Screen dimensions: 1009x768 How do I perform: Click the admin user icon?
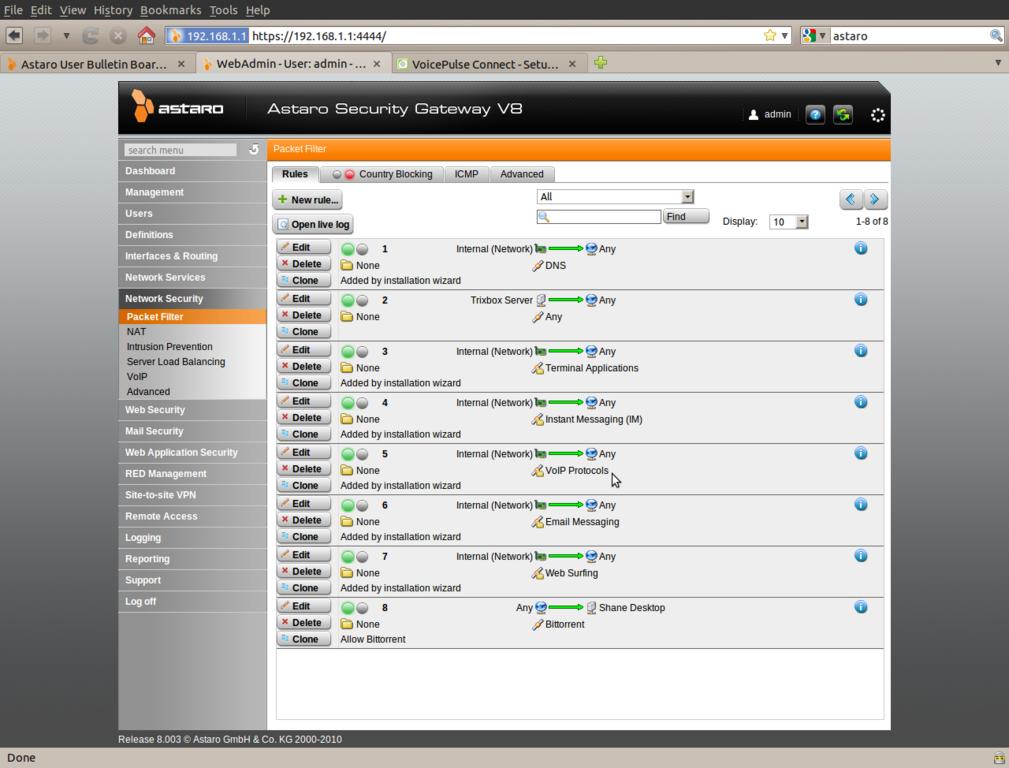pyautogui.click(x=754, y=115)
